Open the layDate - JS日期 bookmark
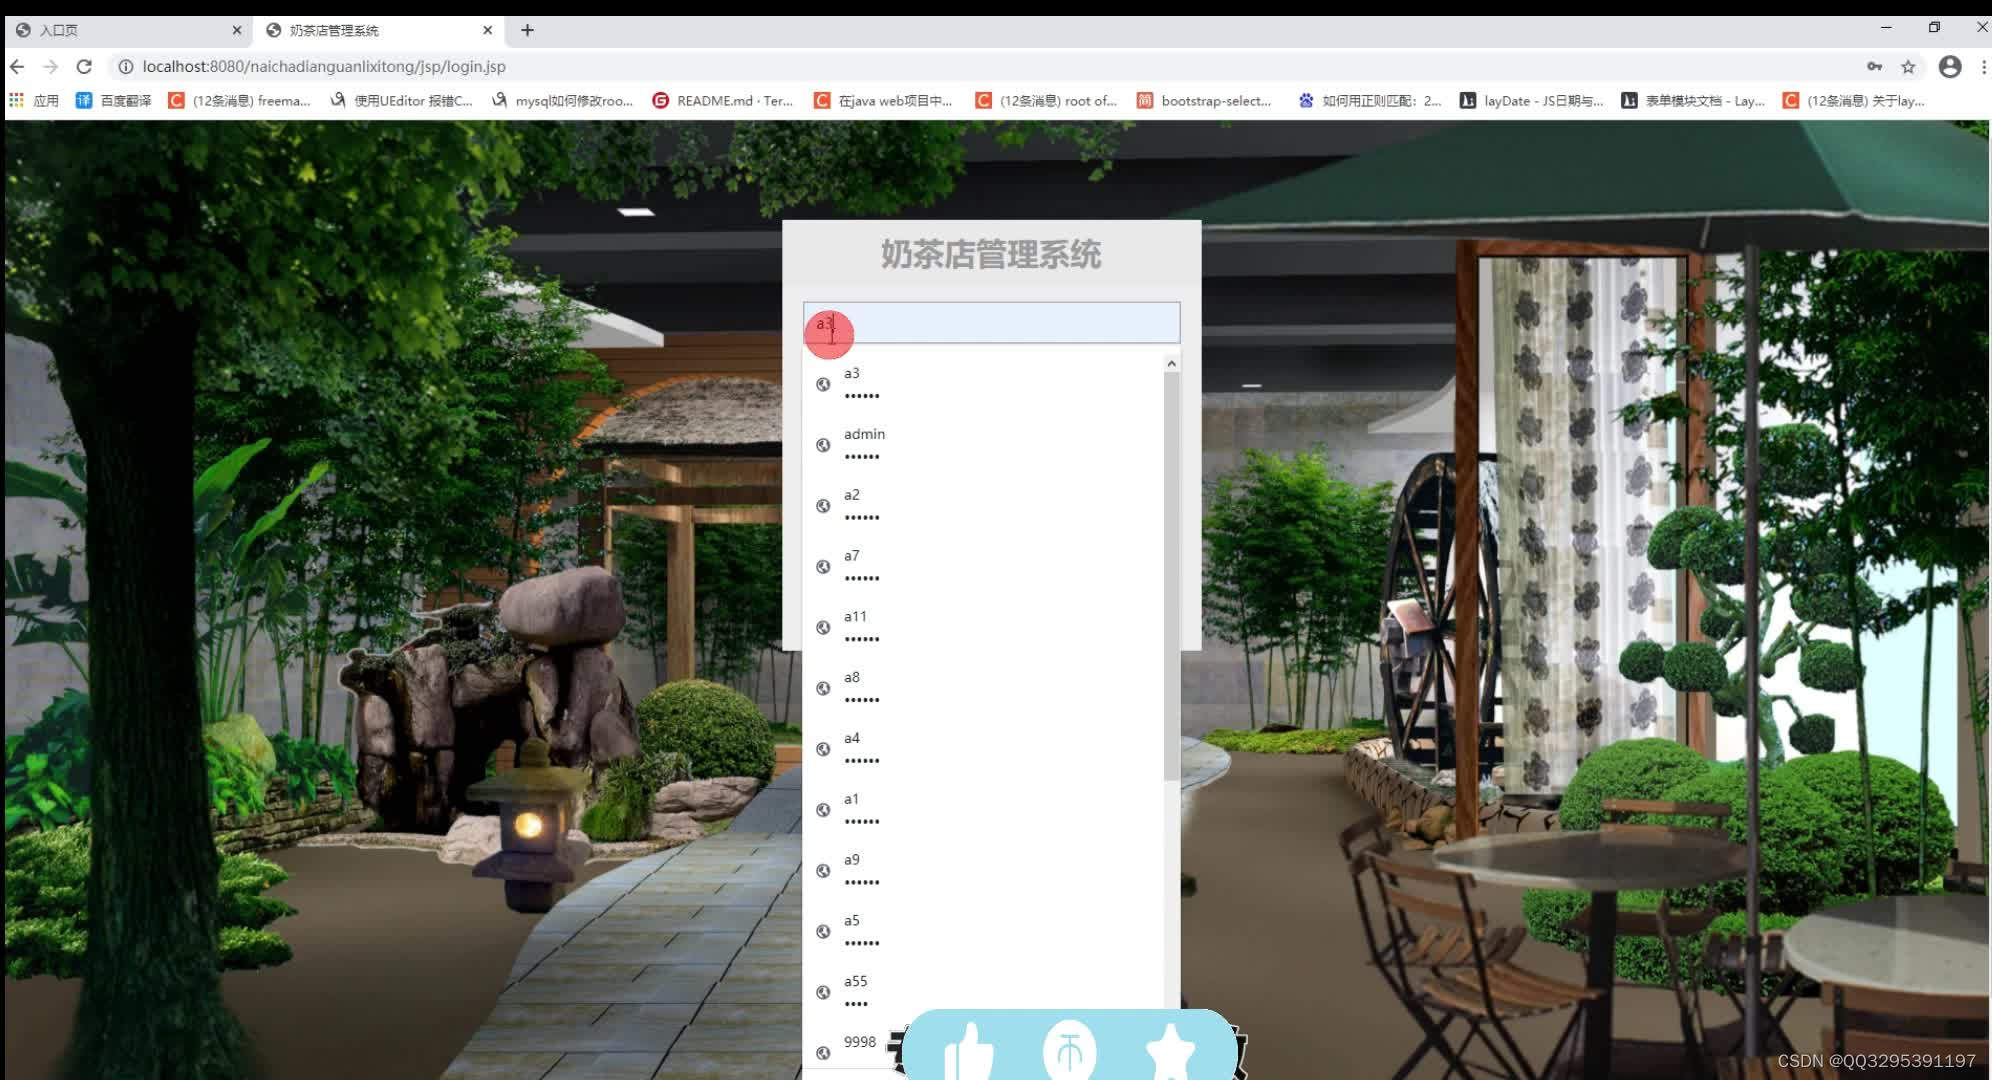 1532,100
